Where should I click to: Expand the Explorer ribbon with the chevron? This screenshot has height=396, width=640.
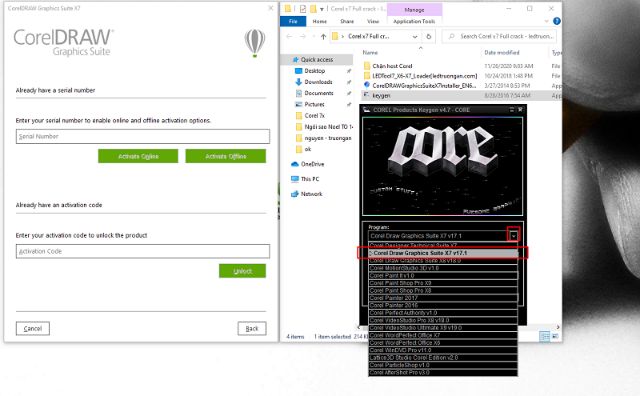click(547, 21)
